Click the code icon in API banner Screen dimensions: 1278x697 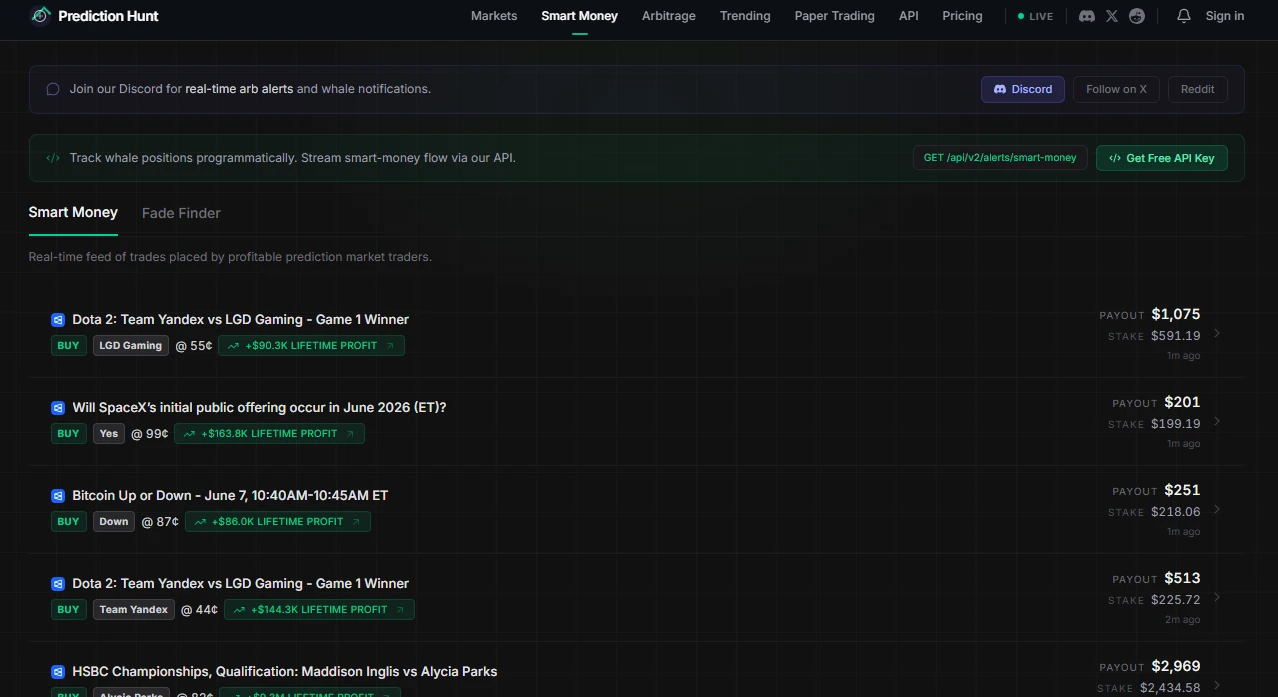(53, 158)
